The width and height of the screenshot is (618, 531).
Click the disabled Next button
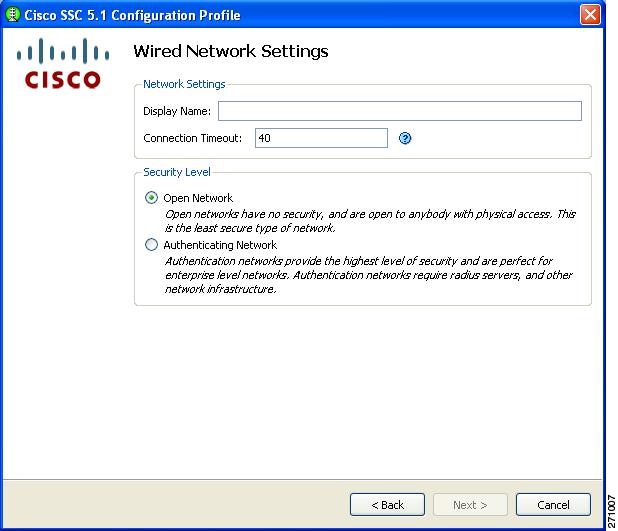point(470,505)
